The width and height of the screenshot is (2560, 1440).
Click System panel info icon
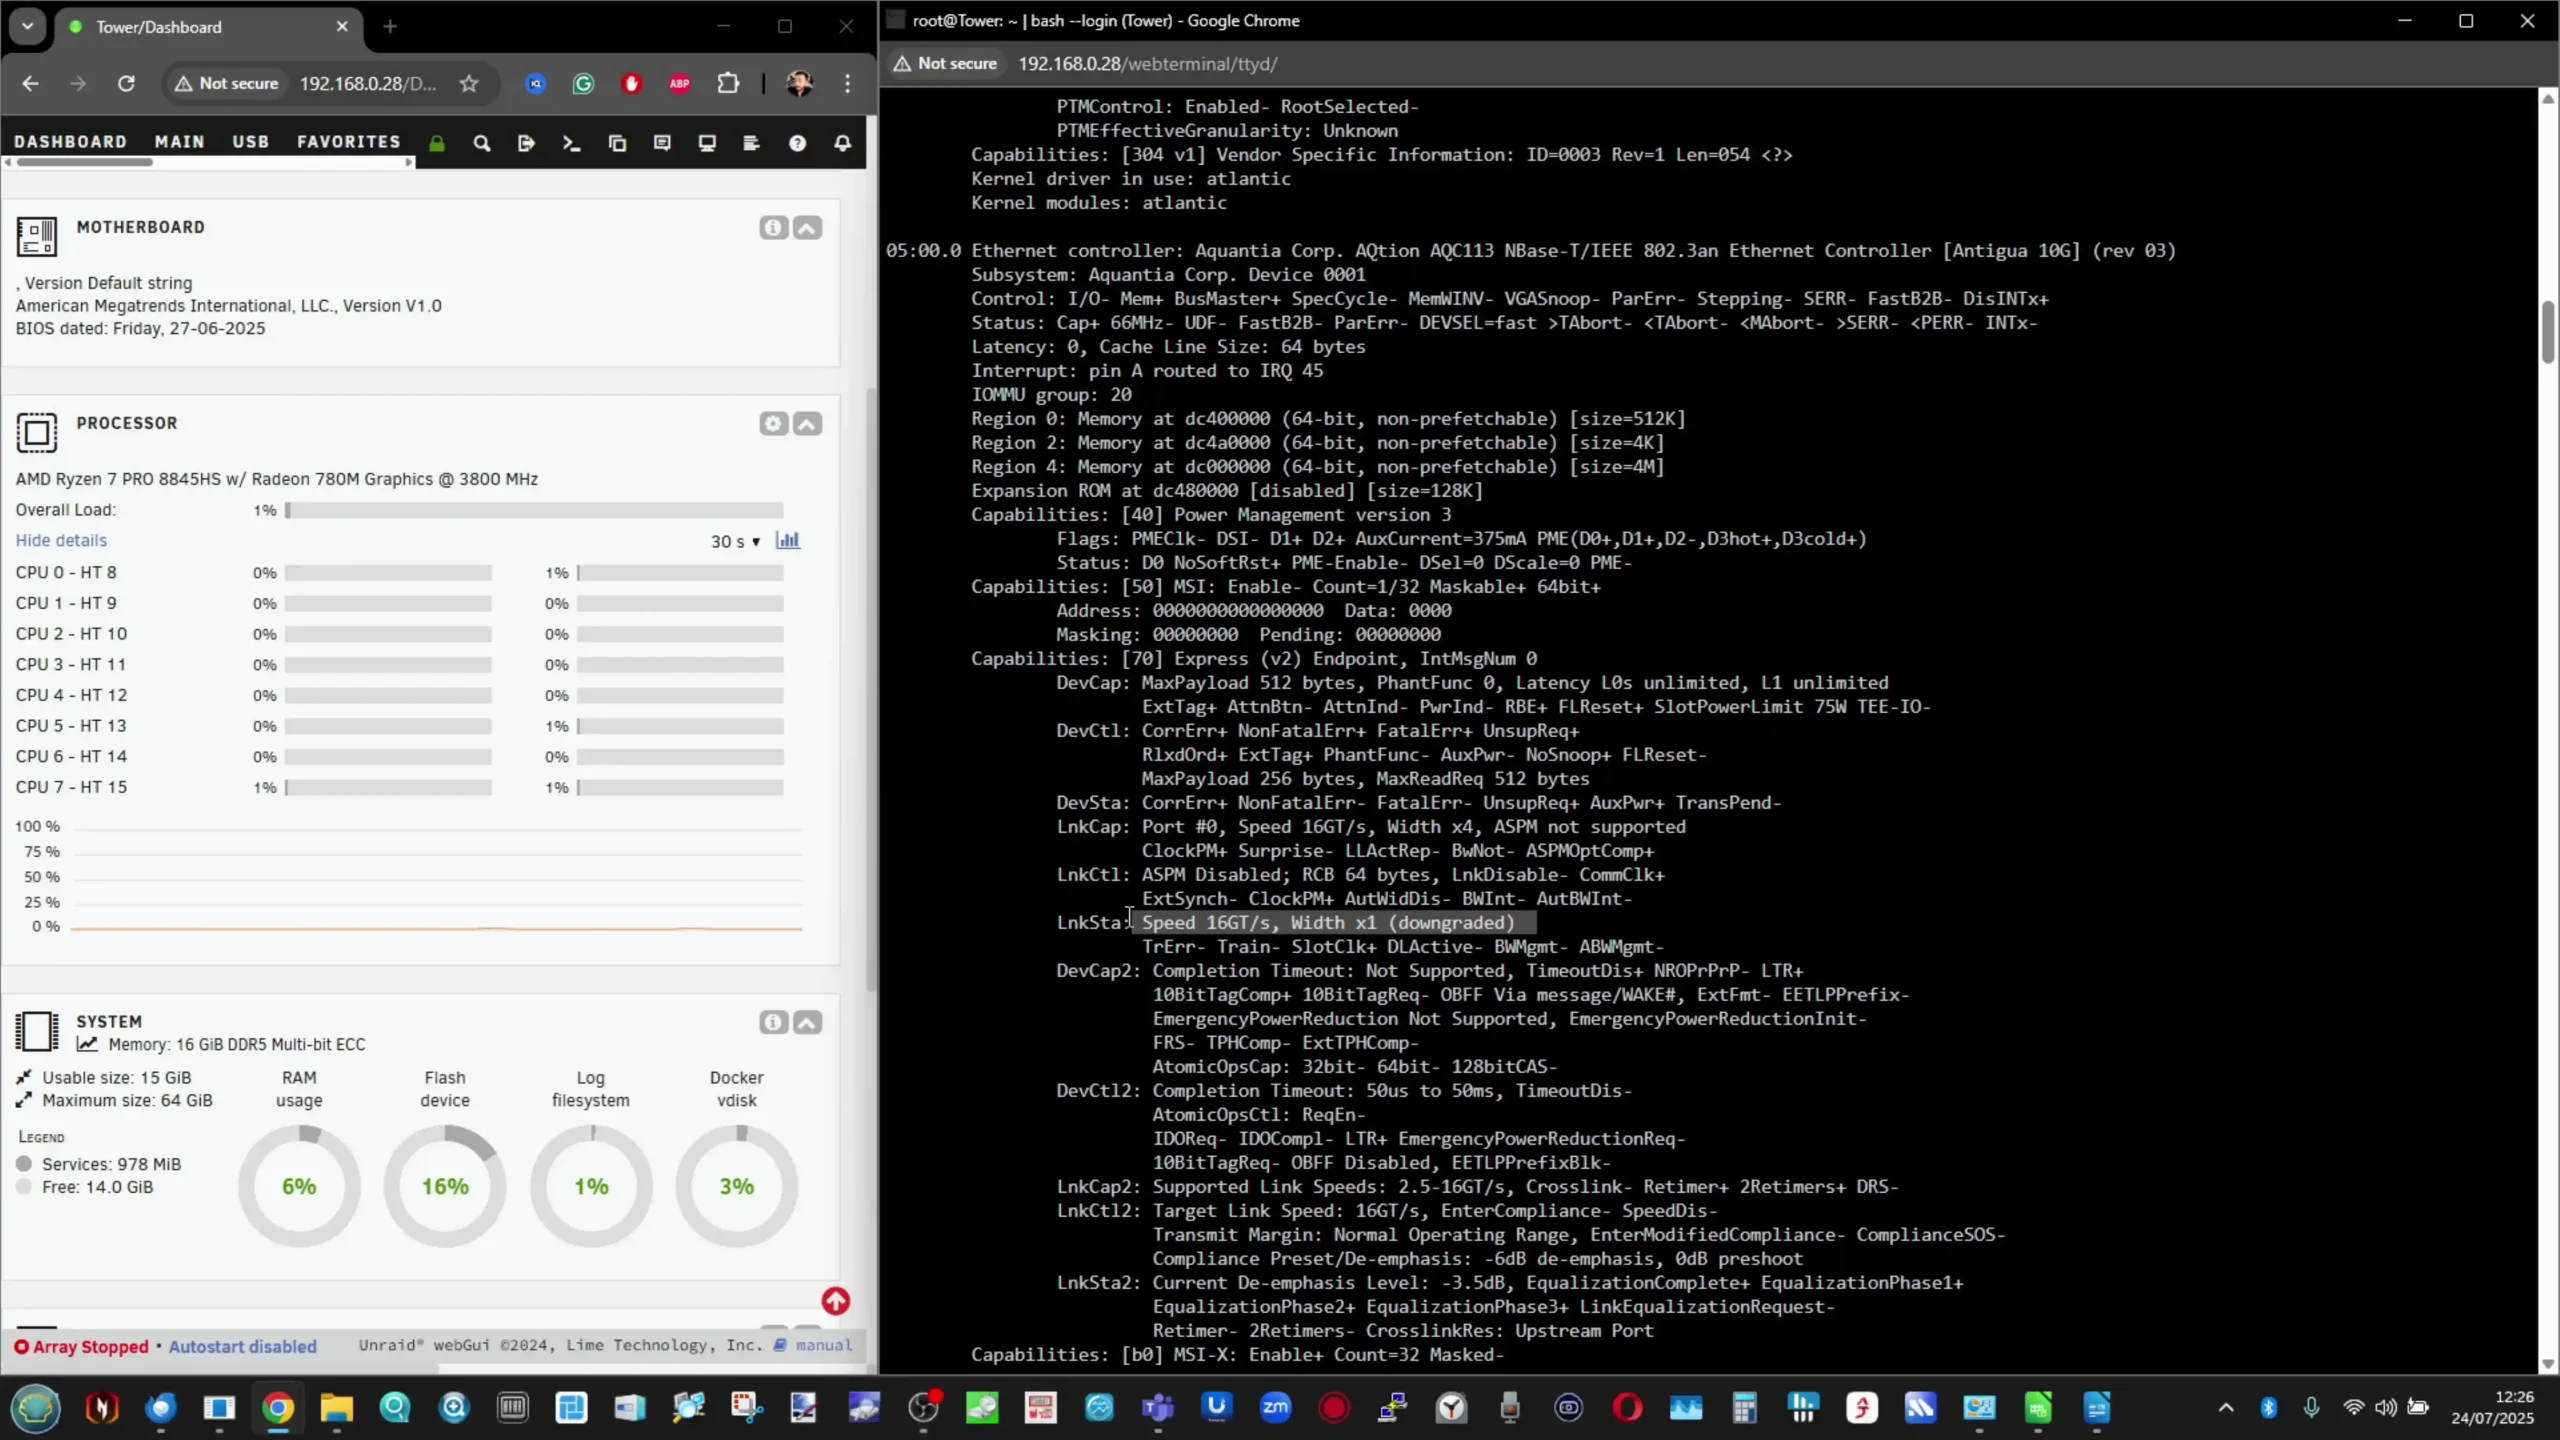(x=773, y=1022)
